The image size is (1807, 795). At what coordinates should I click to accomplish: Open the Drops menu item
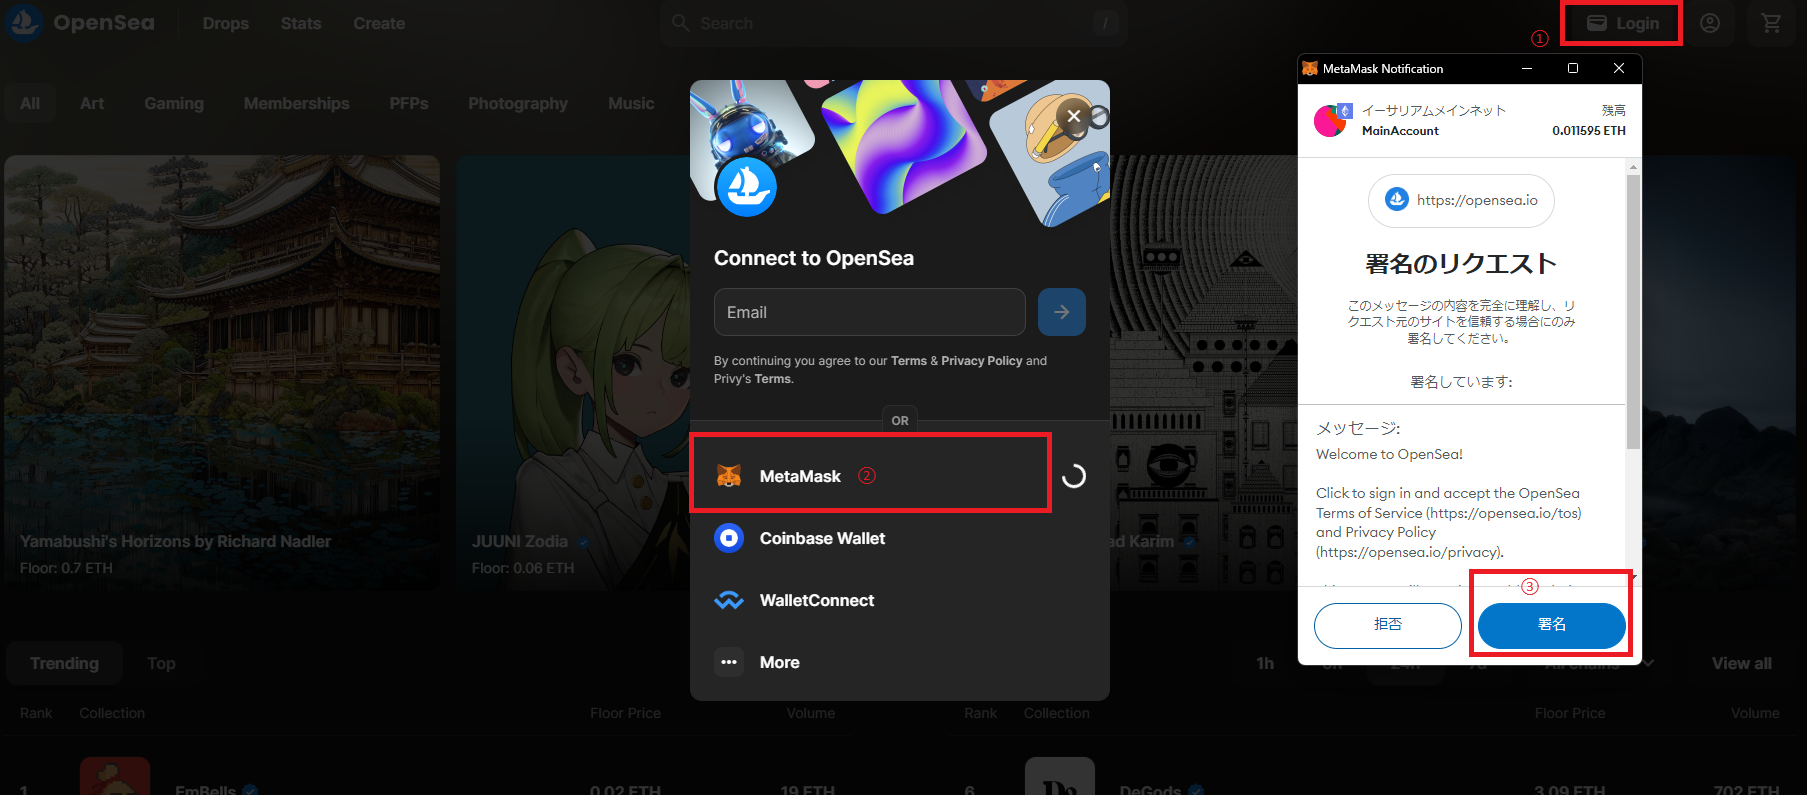point(226,23)
